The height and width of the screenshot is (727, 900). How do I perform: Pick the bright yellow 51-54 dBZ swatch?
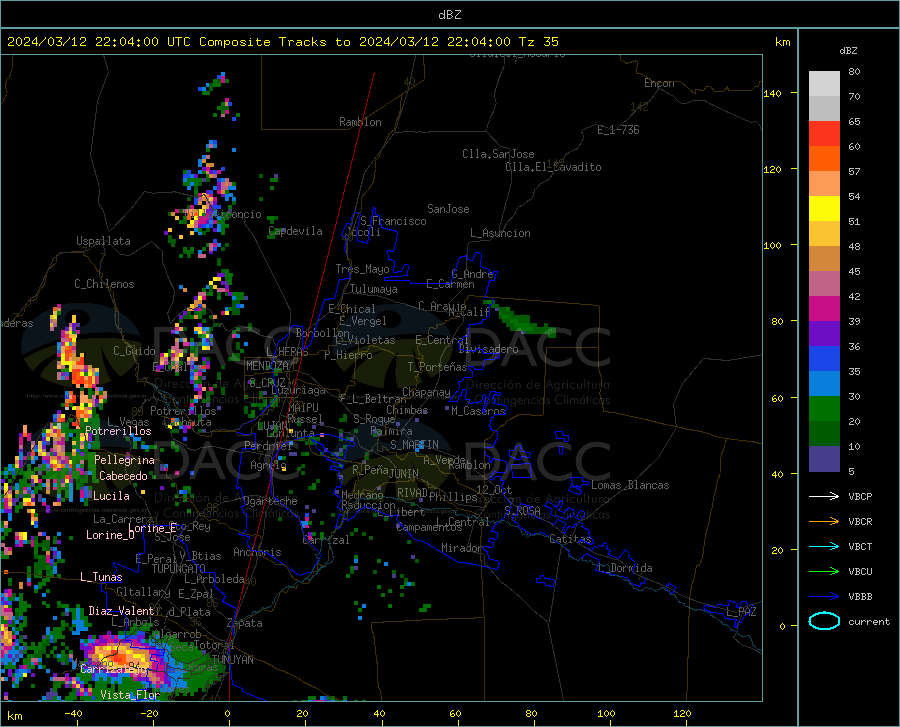824,209
